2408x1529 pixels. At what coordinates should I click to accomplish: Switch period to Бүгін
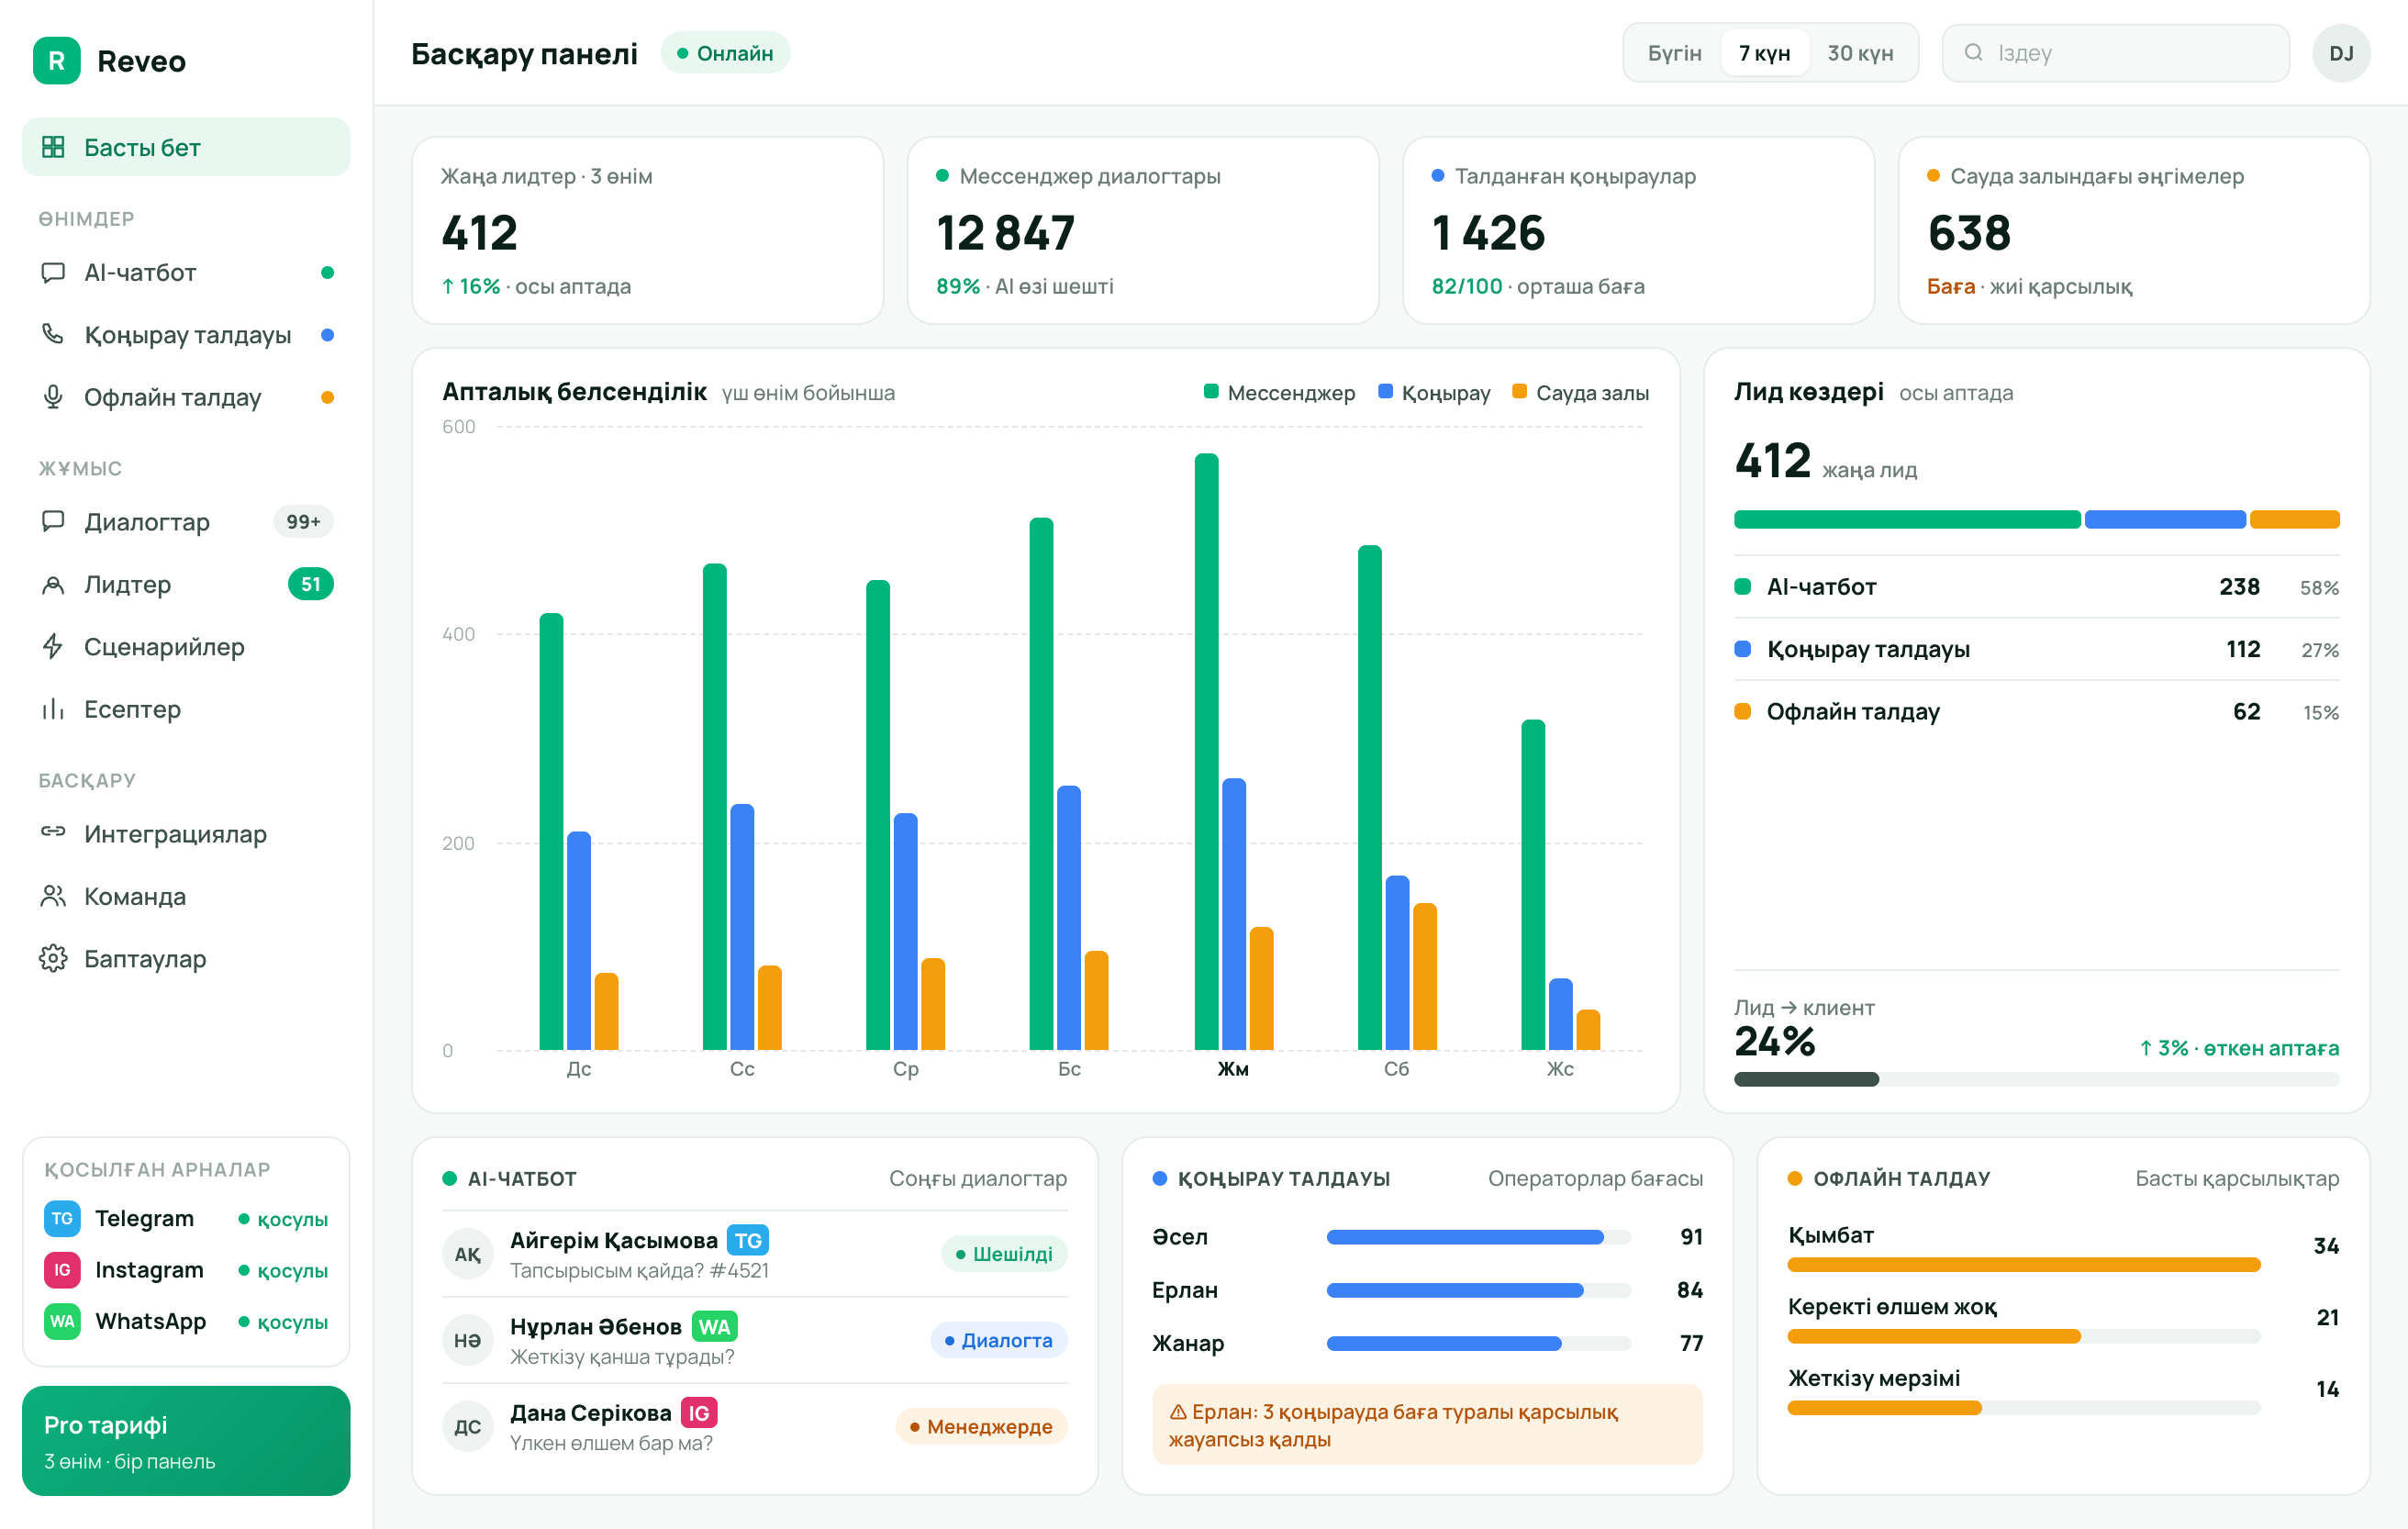[1674, 53]
